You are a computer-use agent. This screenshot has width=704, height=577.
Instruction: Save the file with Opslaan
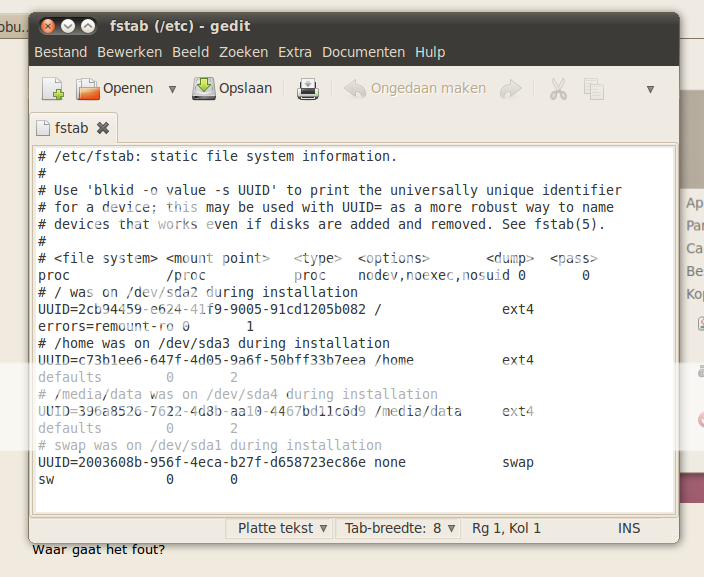232,88
